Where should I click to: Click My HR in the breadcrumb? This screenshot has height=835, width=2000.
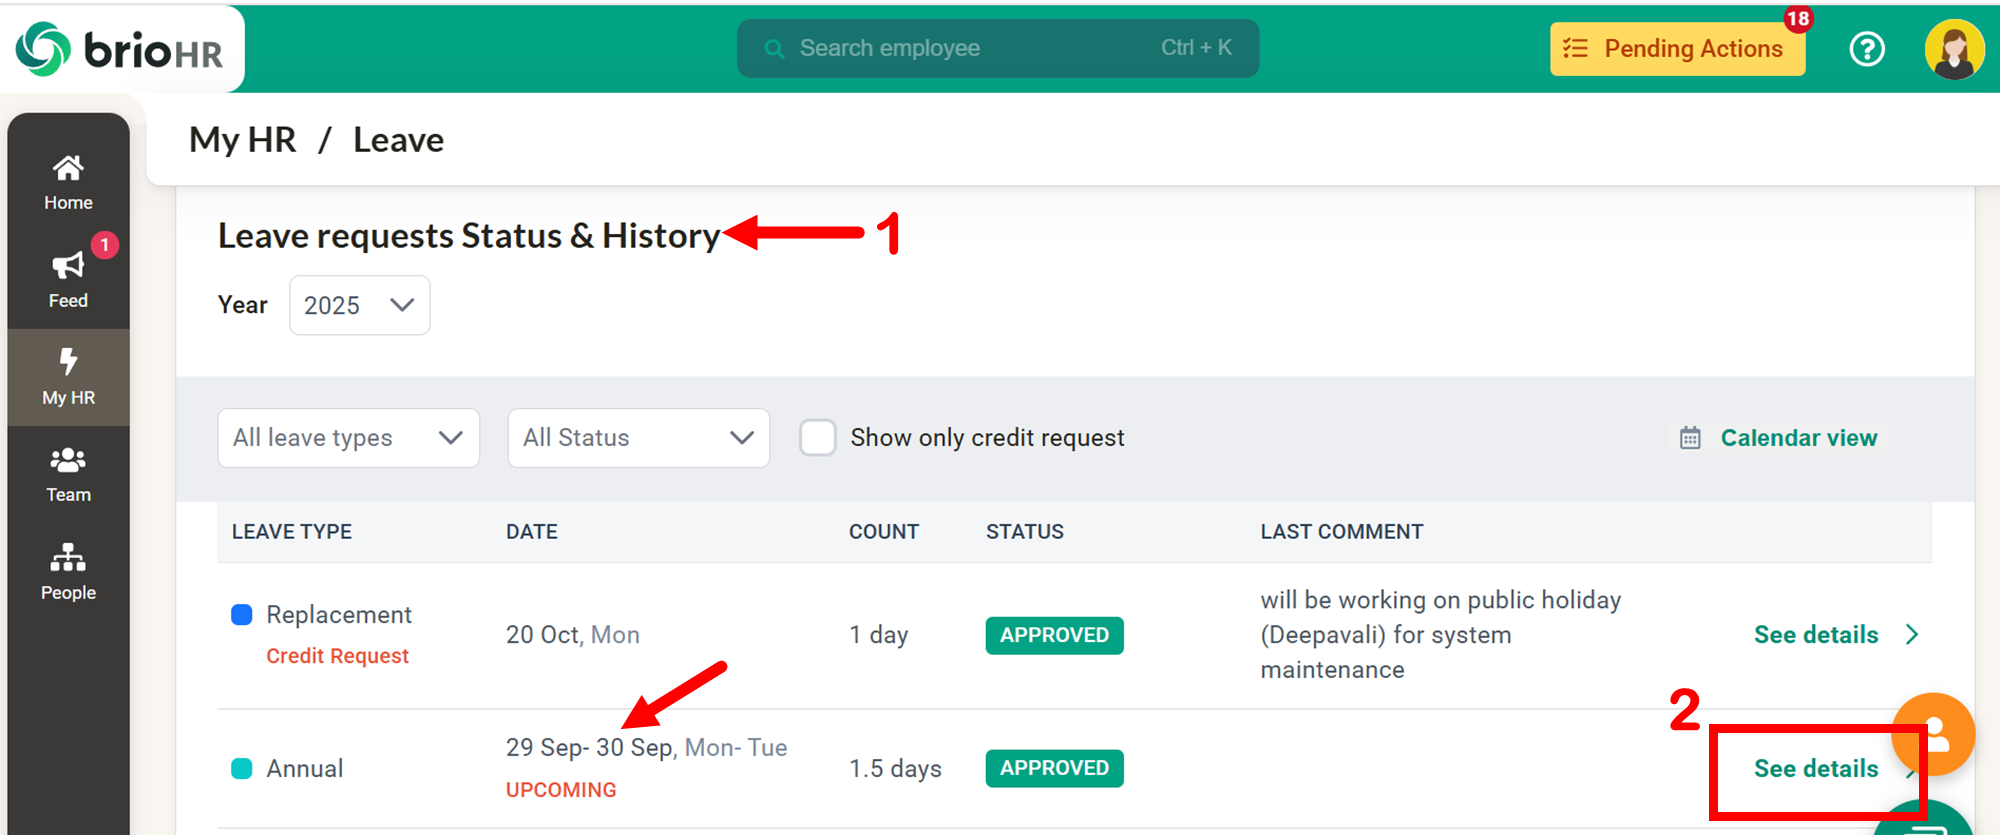243,140
